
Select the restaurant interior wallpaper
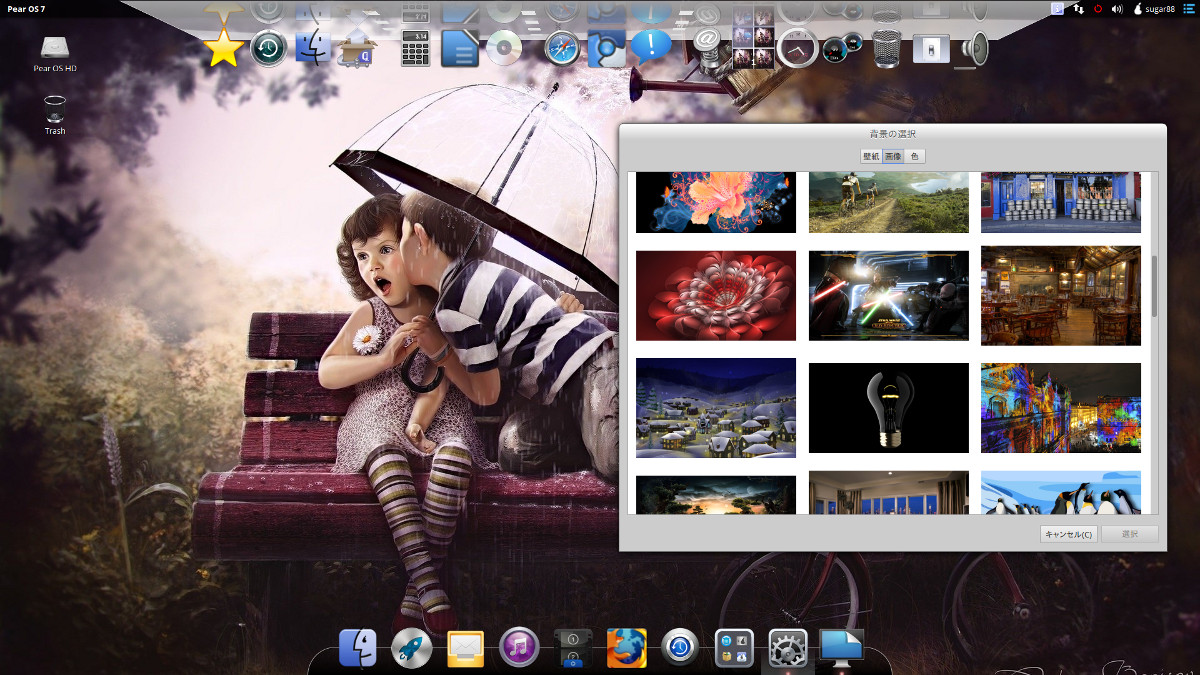coord(1061,296)
